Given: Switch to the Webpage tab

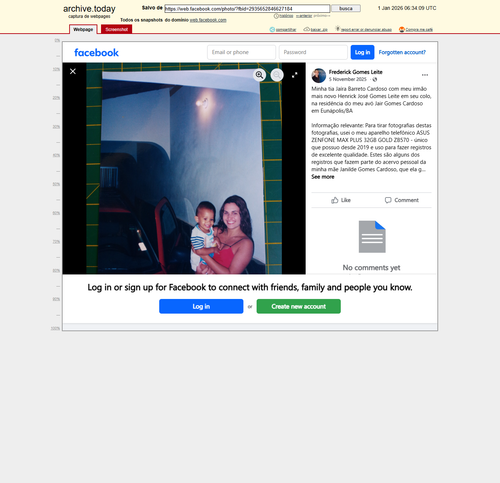Looking at the screenshot, I should pos(83,29).
